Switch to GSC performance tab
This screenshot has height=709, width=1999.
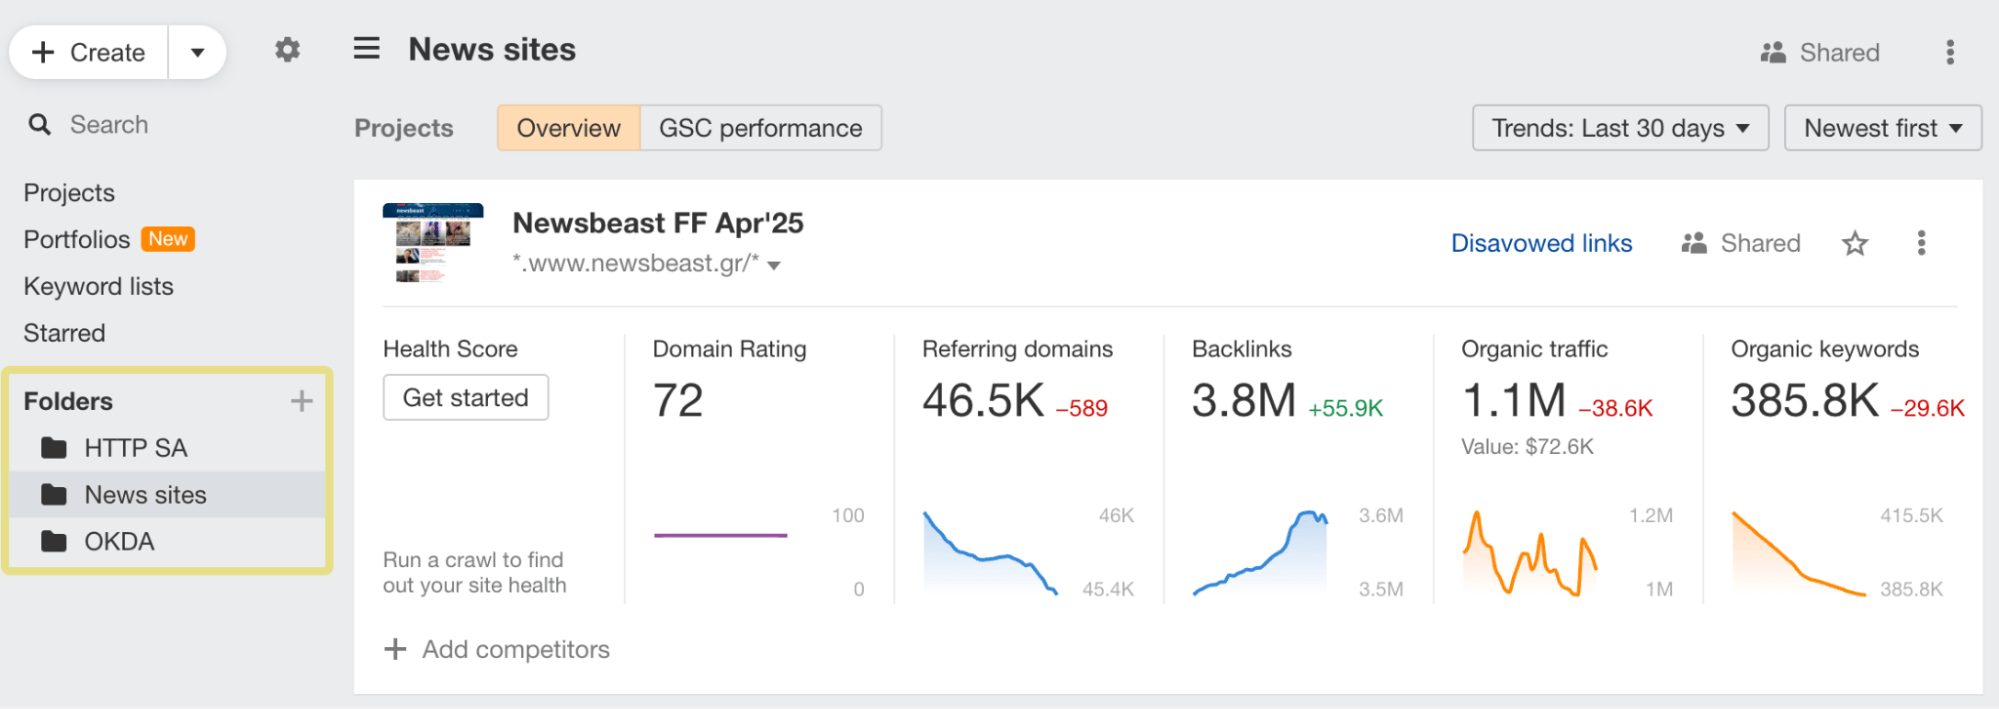760,128
